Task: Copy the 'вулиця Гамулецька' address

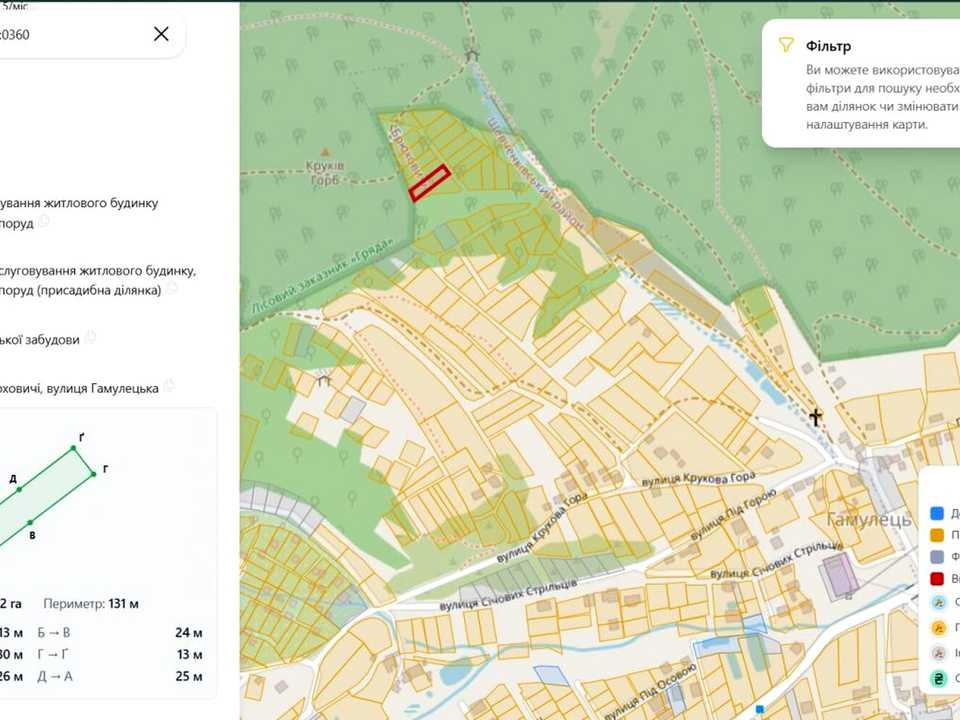Action: coord(169,386)
